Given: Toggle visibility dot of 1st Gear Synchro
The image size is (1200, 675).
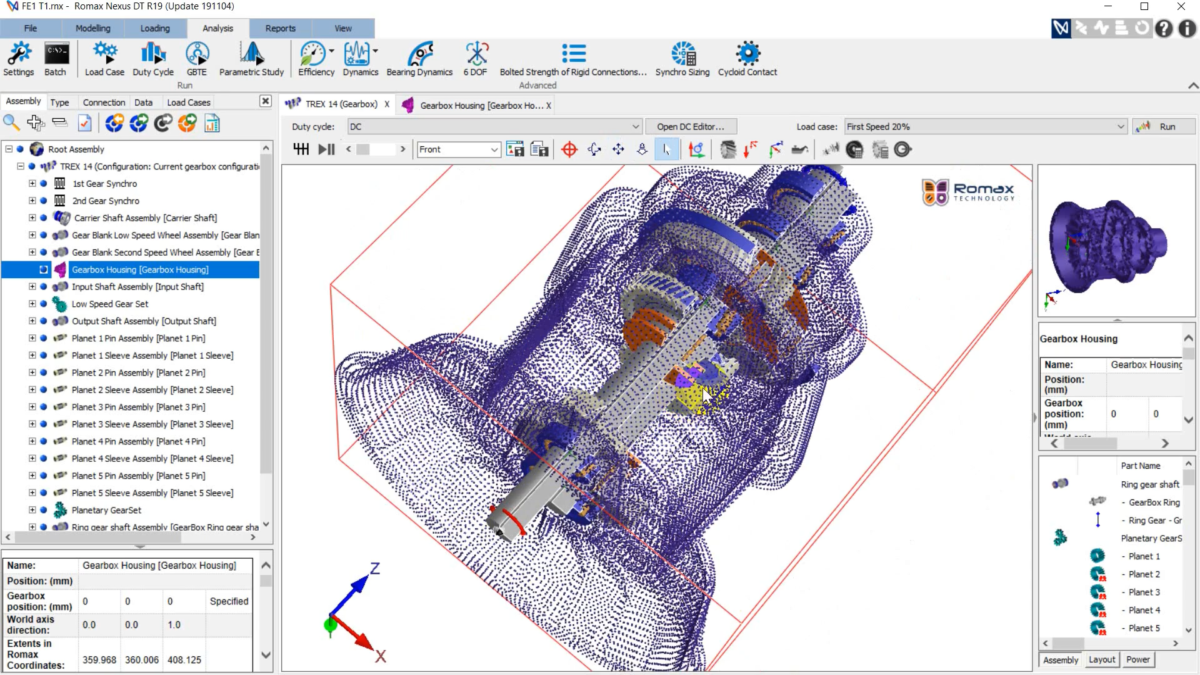Looking at the screenshot, I should (x=44, y=184).
